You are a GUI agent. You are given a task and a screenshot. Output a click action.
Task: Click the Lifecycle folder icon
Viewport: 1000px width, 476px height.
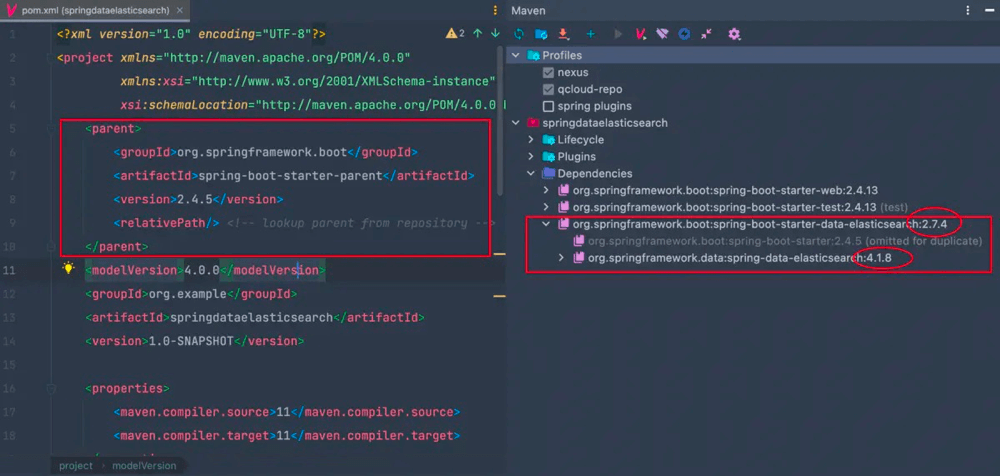pos(548,140)
